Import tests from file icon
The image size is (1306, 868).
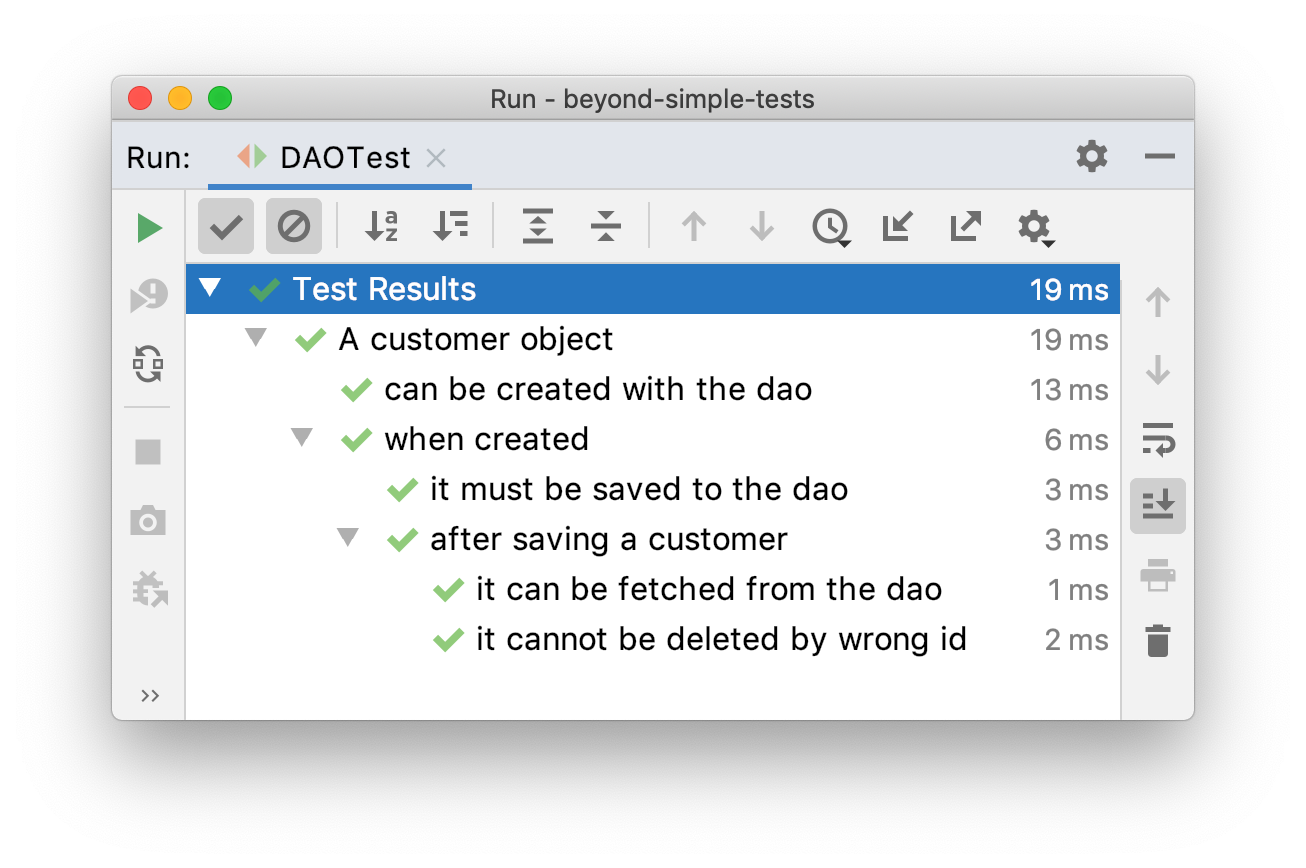(897, 227)
